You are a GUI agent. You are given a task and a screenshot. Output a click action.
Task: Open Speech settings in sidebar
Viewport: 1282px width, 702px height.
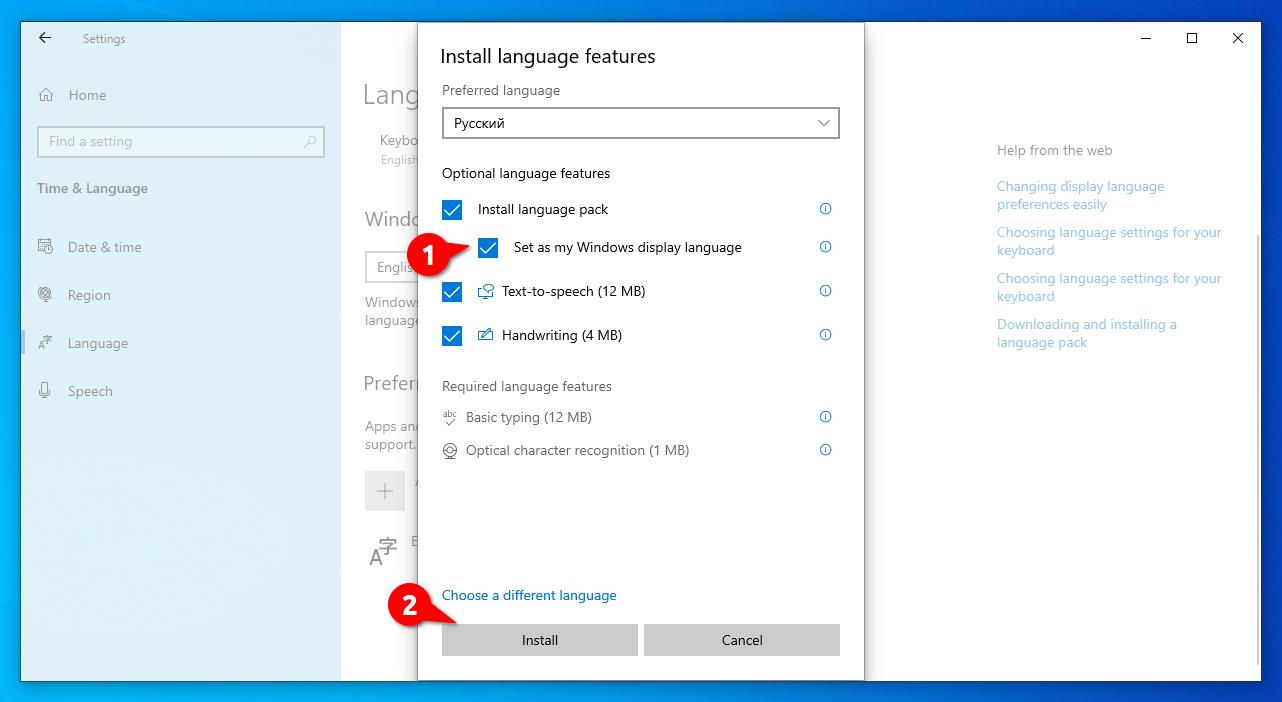pos(90,391)
